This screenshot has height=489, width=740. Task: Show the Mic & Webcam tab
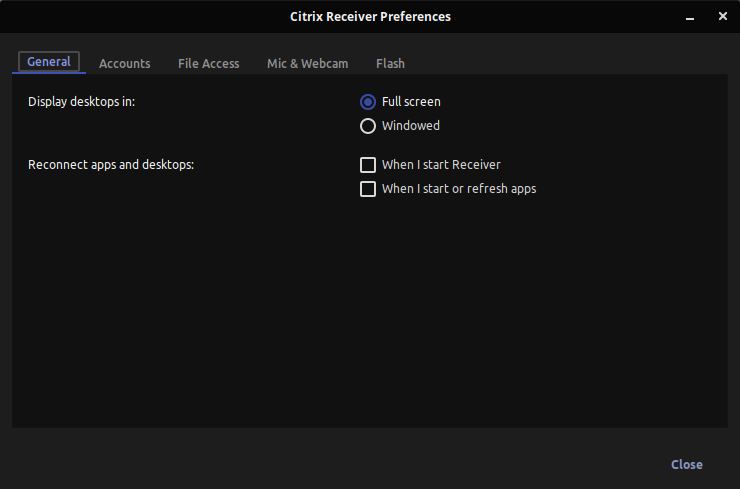(x=308, y=63)
